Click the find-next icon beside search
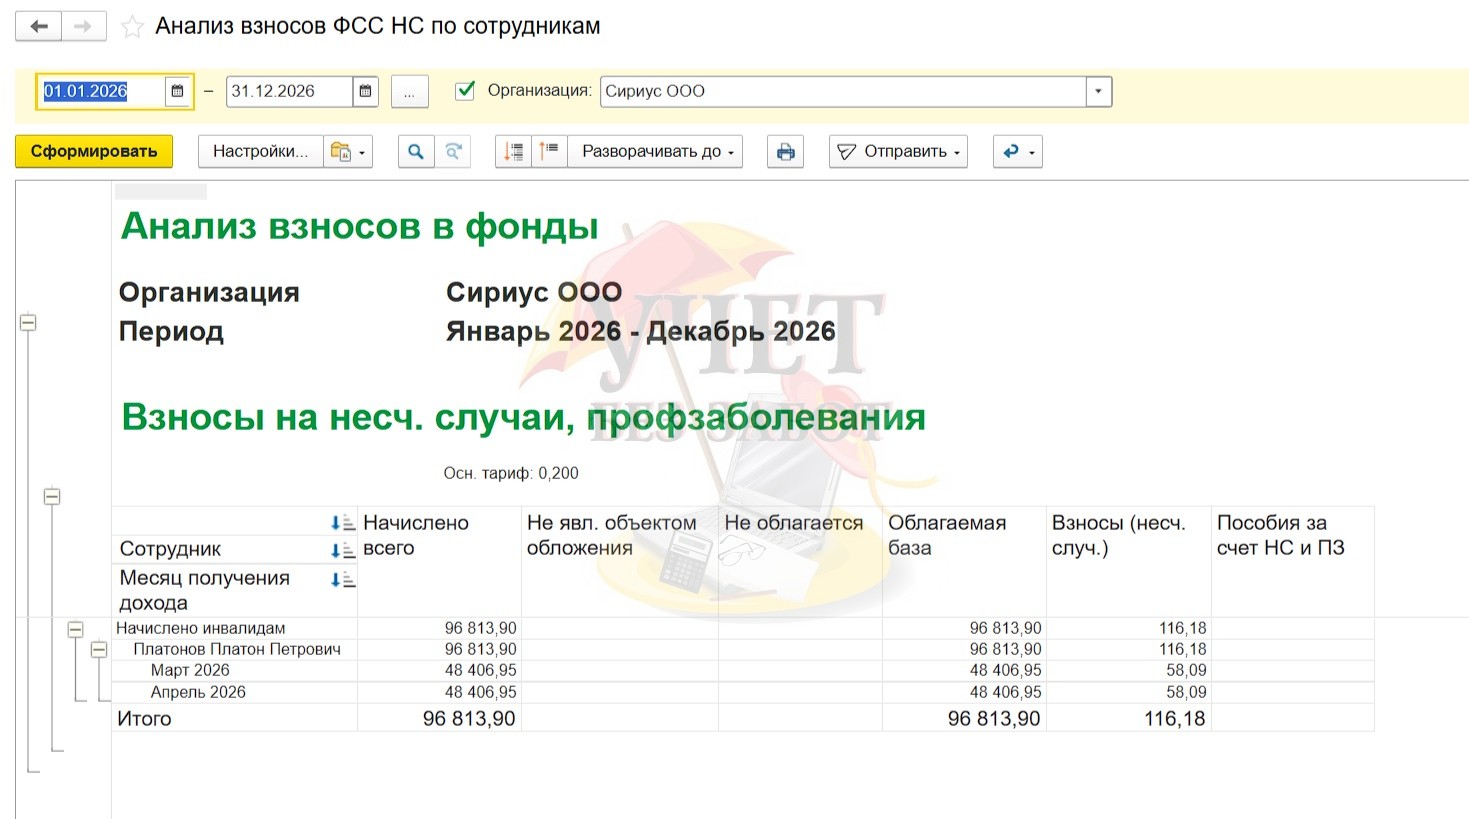Image resolution: width=1469 pixels, height=819 pixels. coord(453,152)
